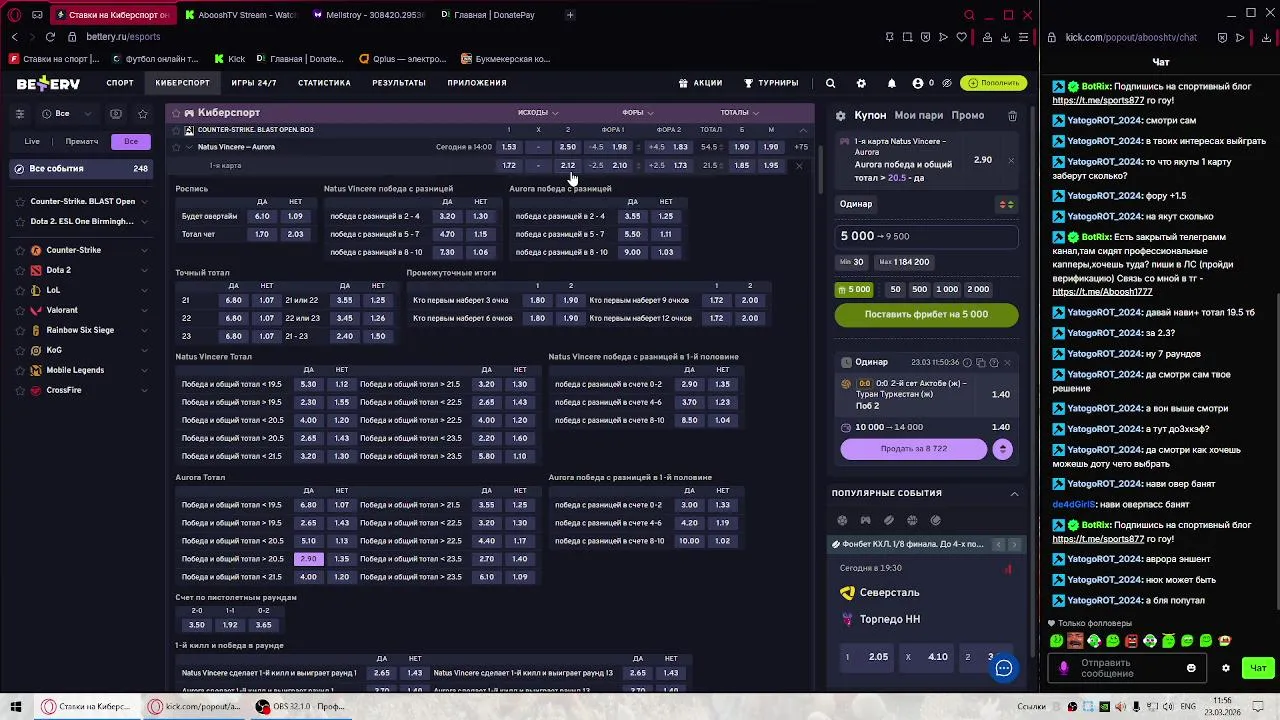Star the Киберспорт section header

[175, 113]
